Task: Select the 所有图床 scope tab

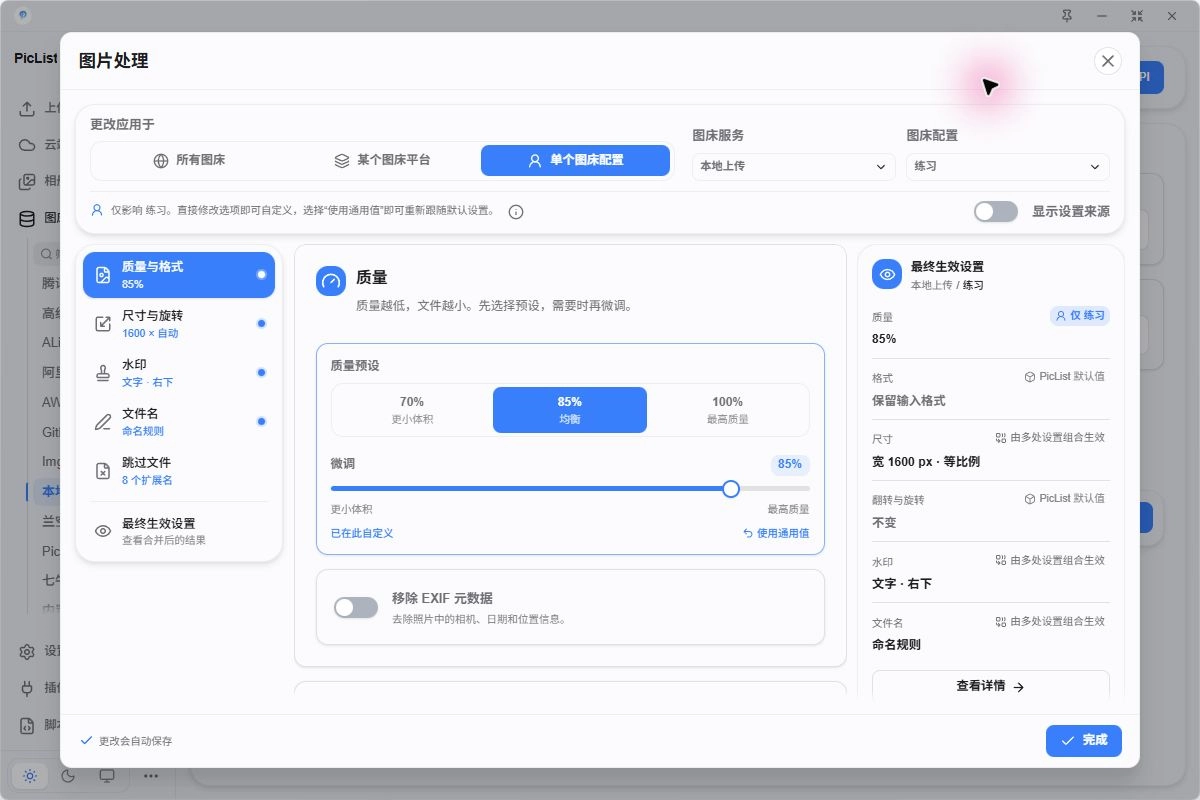Action: pos(189,160)
